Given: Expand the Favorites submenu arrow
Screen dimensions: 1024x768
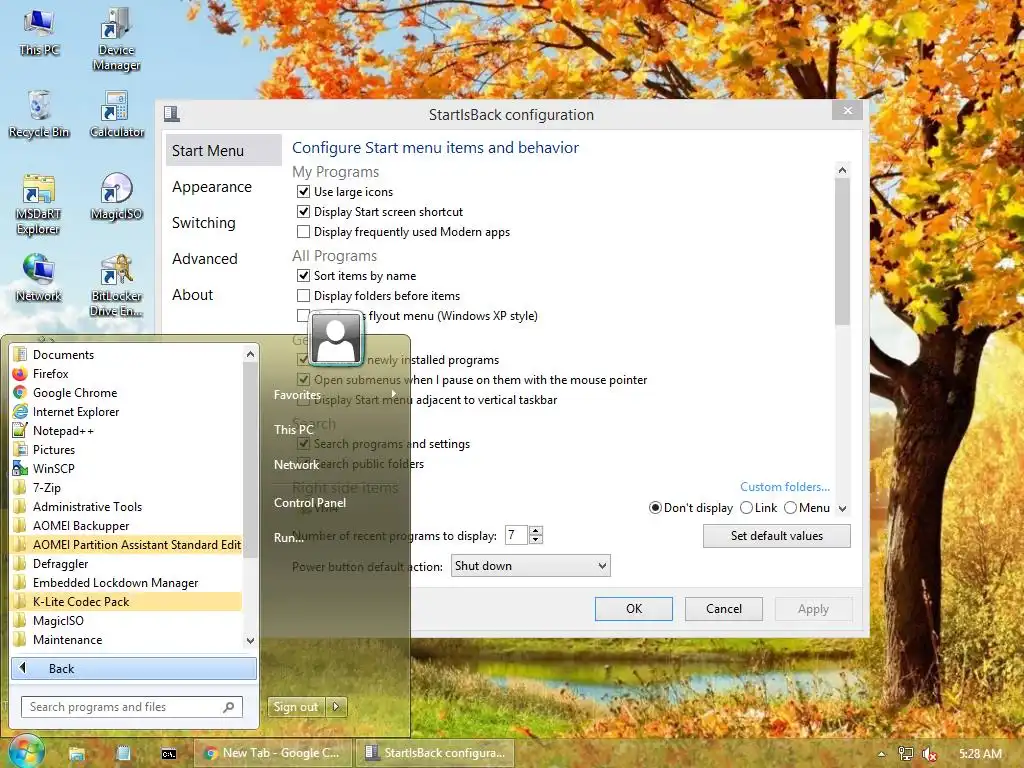Looking at the screenshot, I should click(x=394, y=394).
